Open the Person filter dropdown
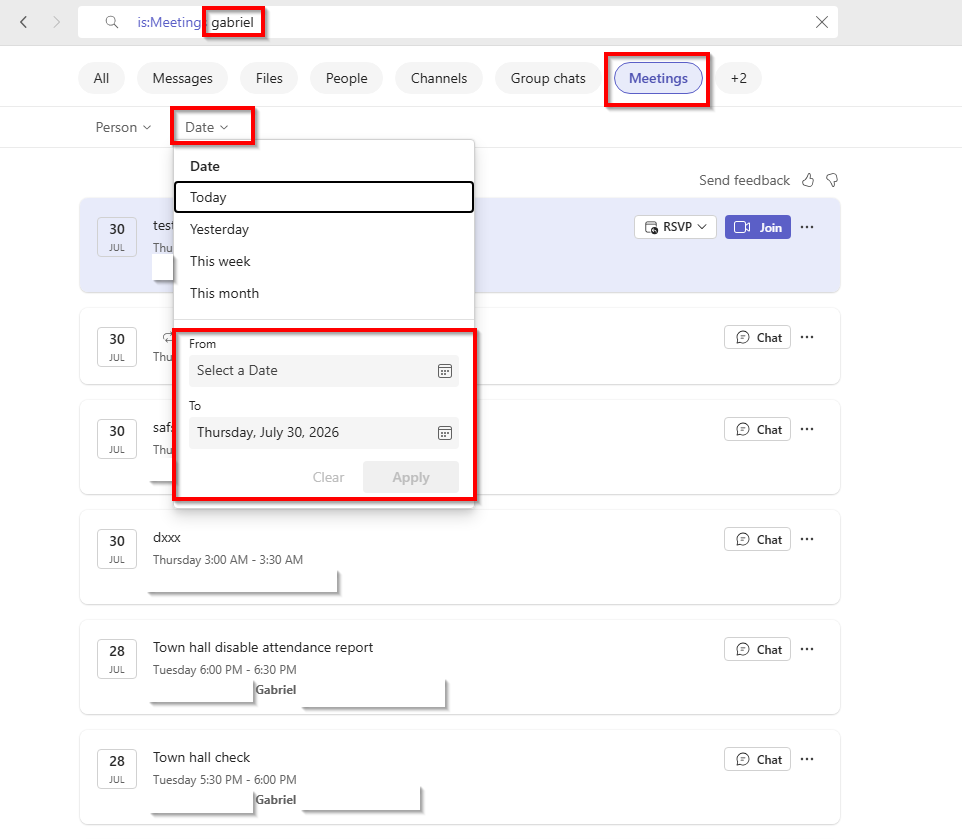 tap(123, 128)
